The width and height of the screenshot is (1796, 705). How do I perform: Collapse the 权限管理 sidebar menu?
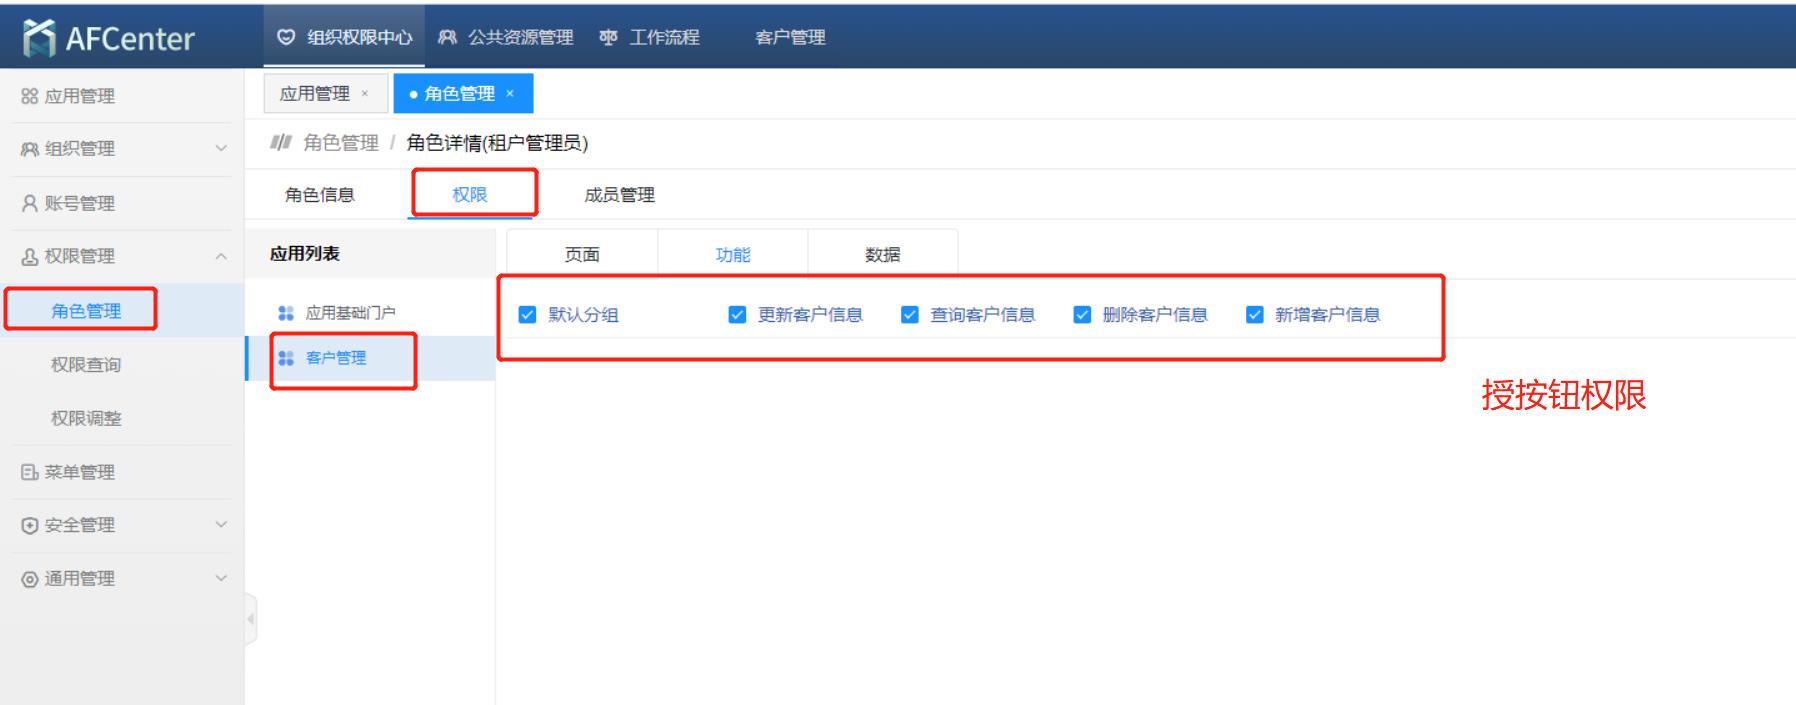pyautogui.click(x=221, y=256)
